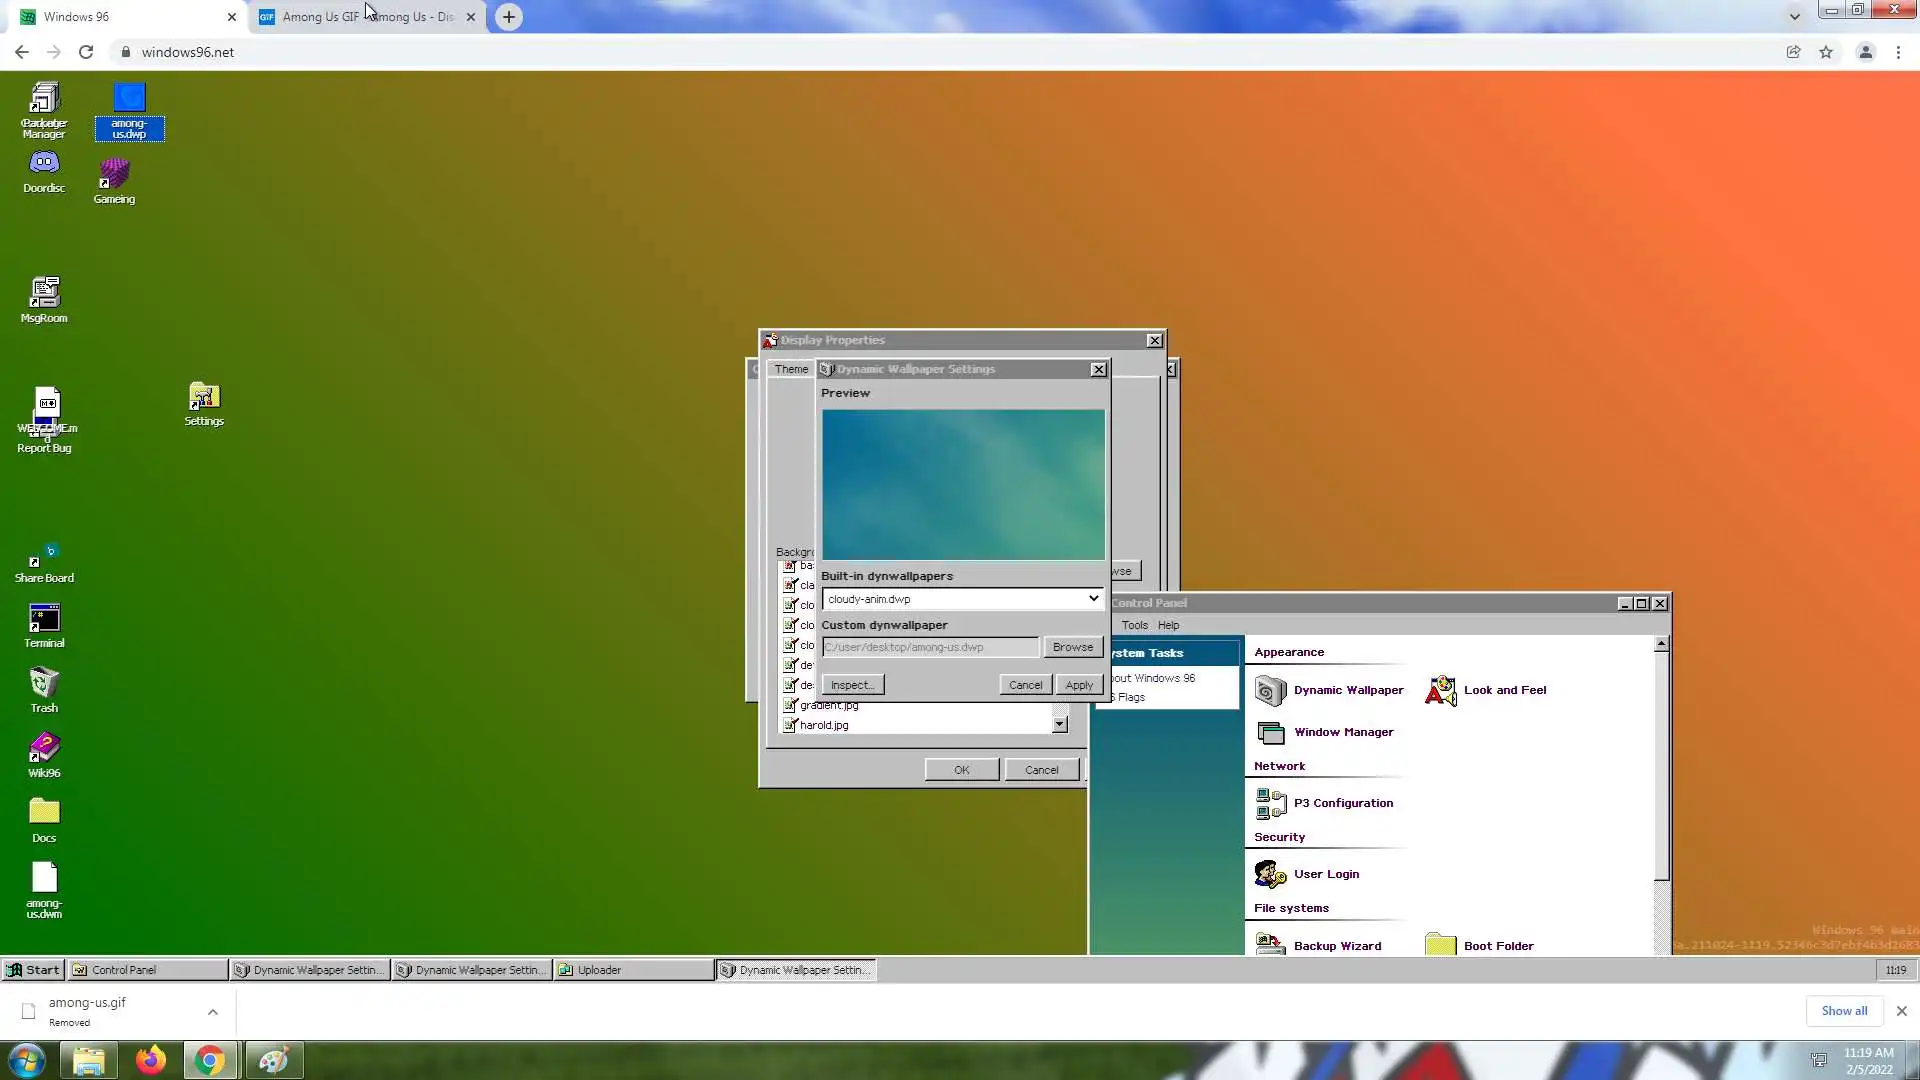The height and width of the screenshot is (1080, 1920).
Task: Open the Tools menu in Control Panel
Action: [x=1134, y=625]
